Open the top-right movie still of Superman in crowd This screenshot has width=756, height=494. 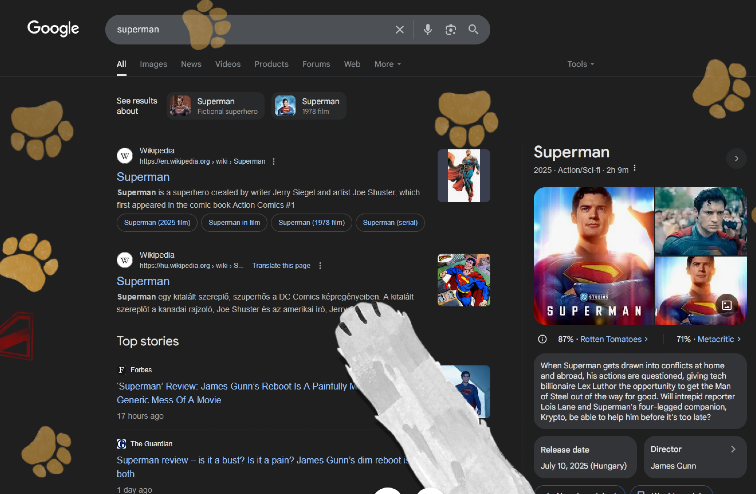(x=701, y=221)
